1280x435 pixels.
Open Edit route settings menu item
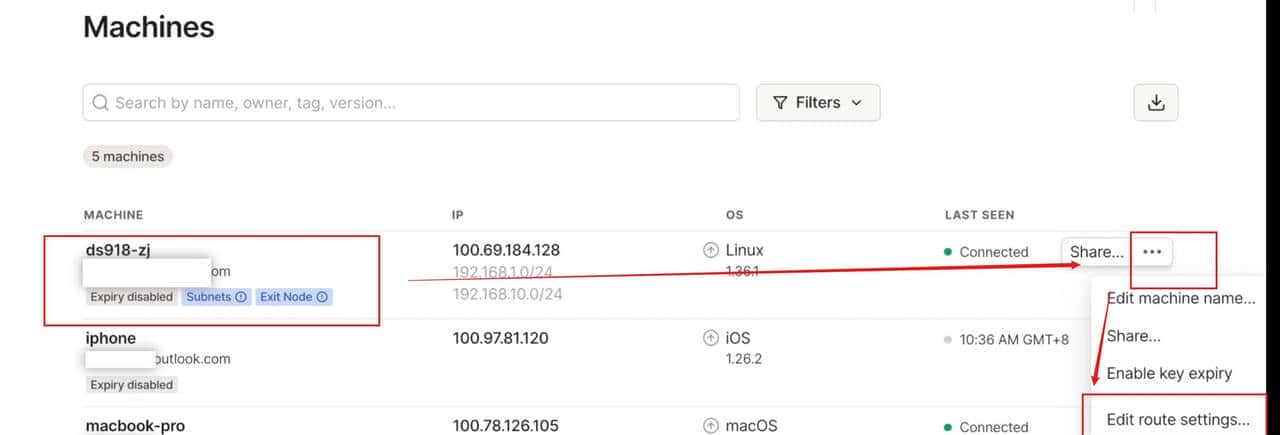pos(1177,420)
